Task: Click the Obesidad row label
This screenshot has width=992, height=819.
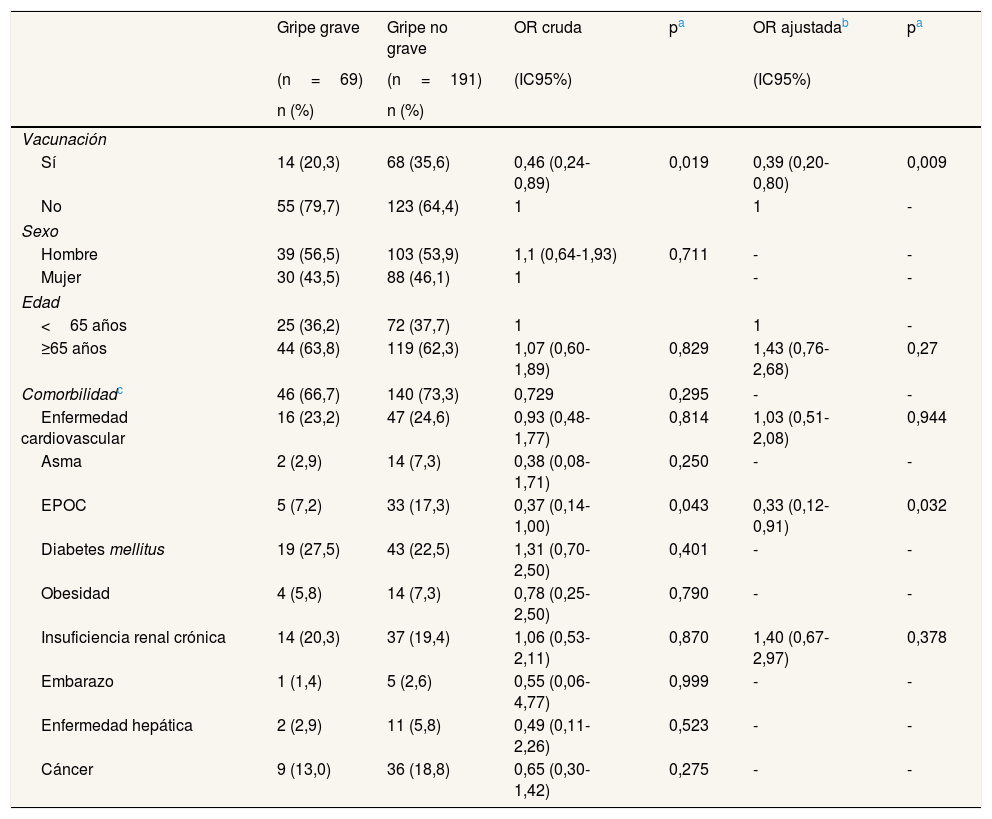Action: coord(75,593)
